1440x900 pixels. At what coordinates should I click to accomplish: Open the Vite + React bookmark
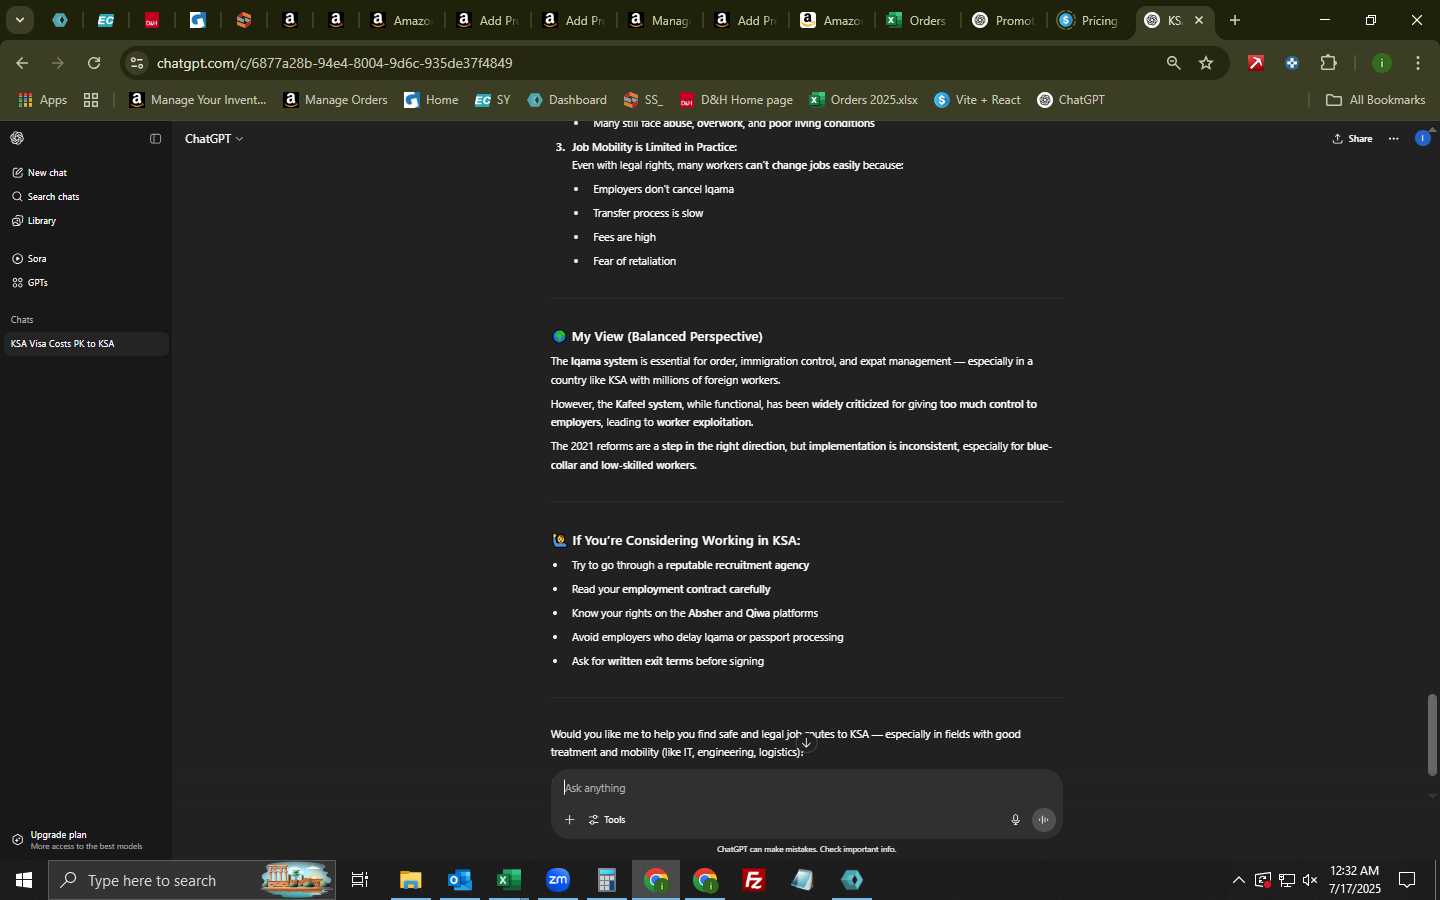tap(978, 100)
